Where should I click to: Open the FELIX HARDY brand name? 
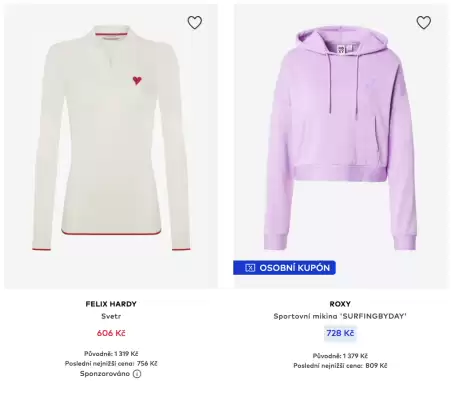111,304
